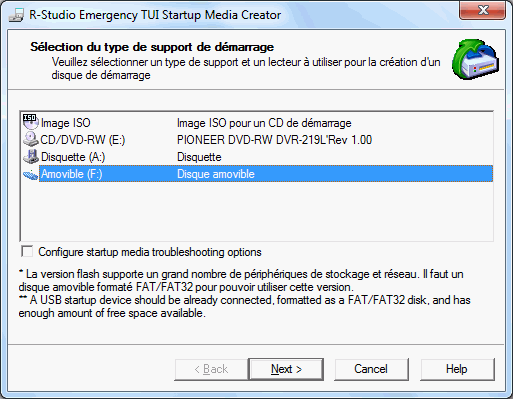
Task: Select Amovible (F:) removable disk row
Action: 266,174
